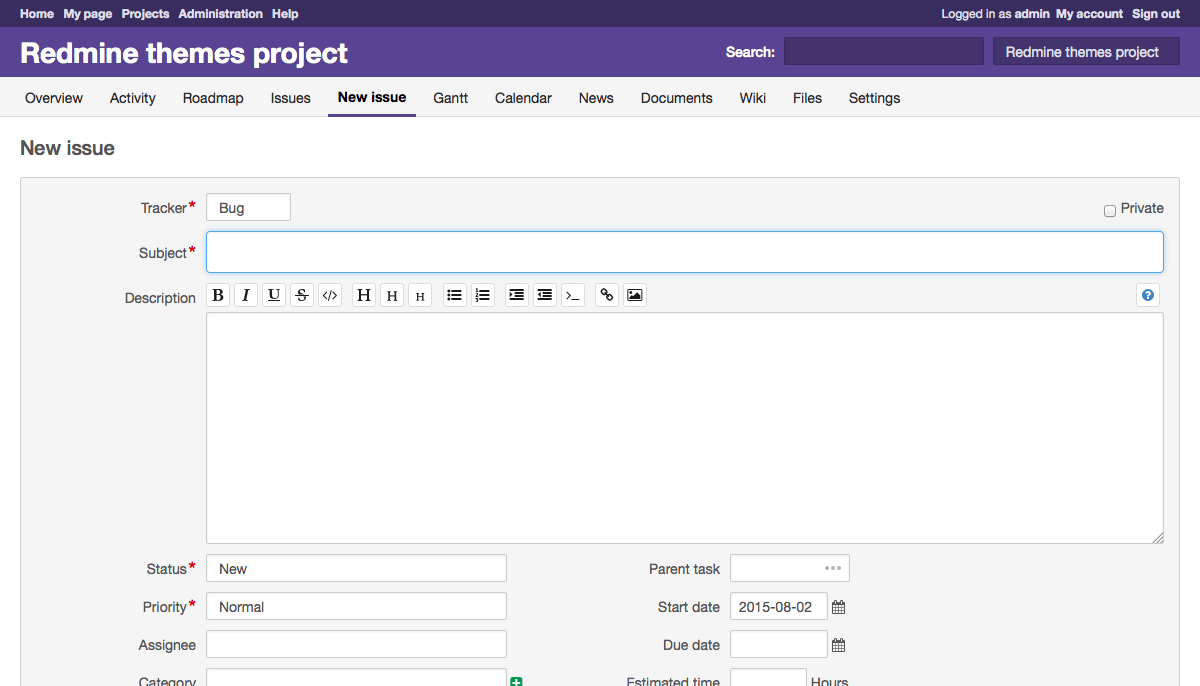Open the formatting help via the question mark icon
Image resolution: width=1200 pixels, height=686 pixels.
pos(1147,294)
